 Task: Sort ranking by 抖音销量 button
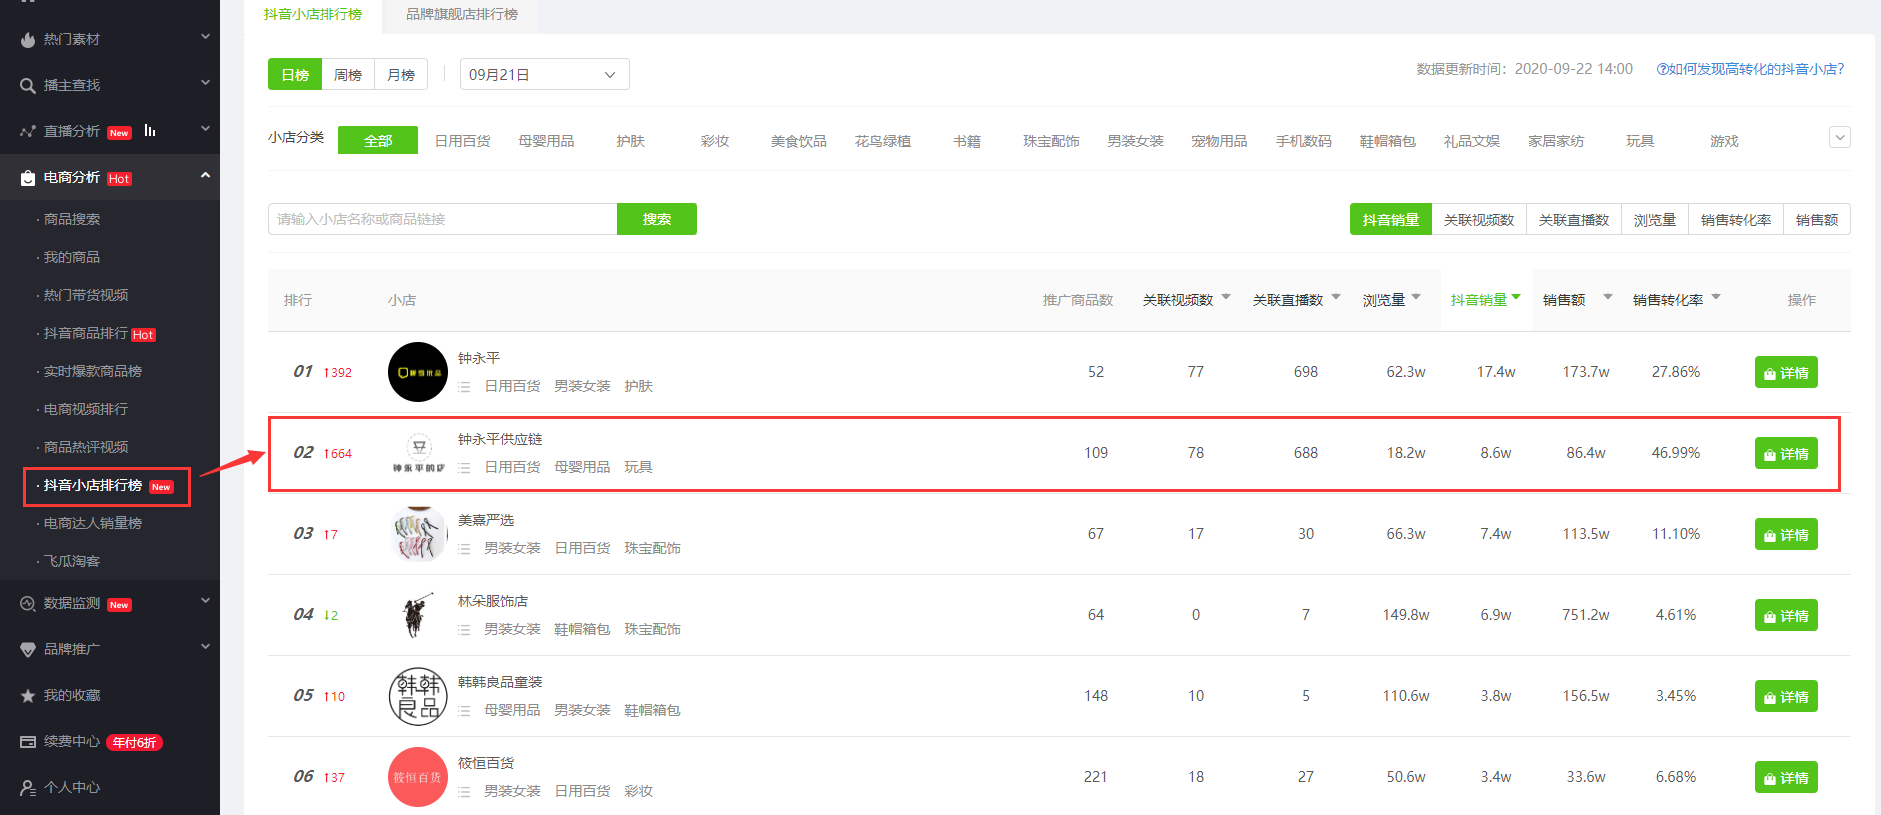coord(1391,220)
